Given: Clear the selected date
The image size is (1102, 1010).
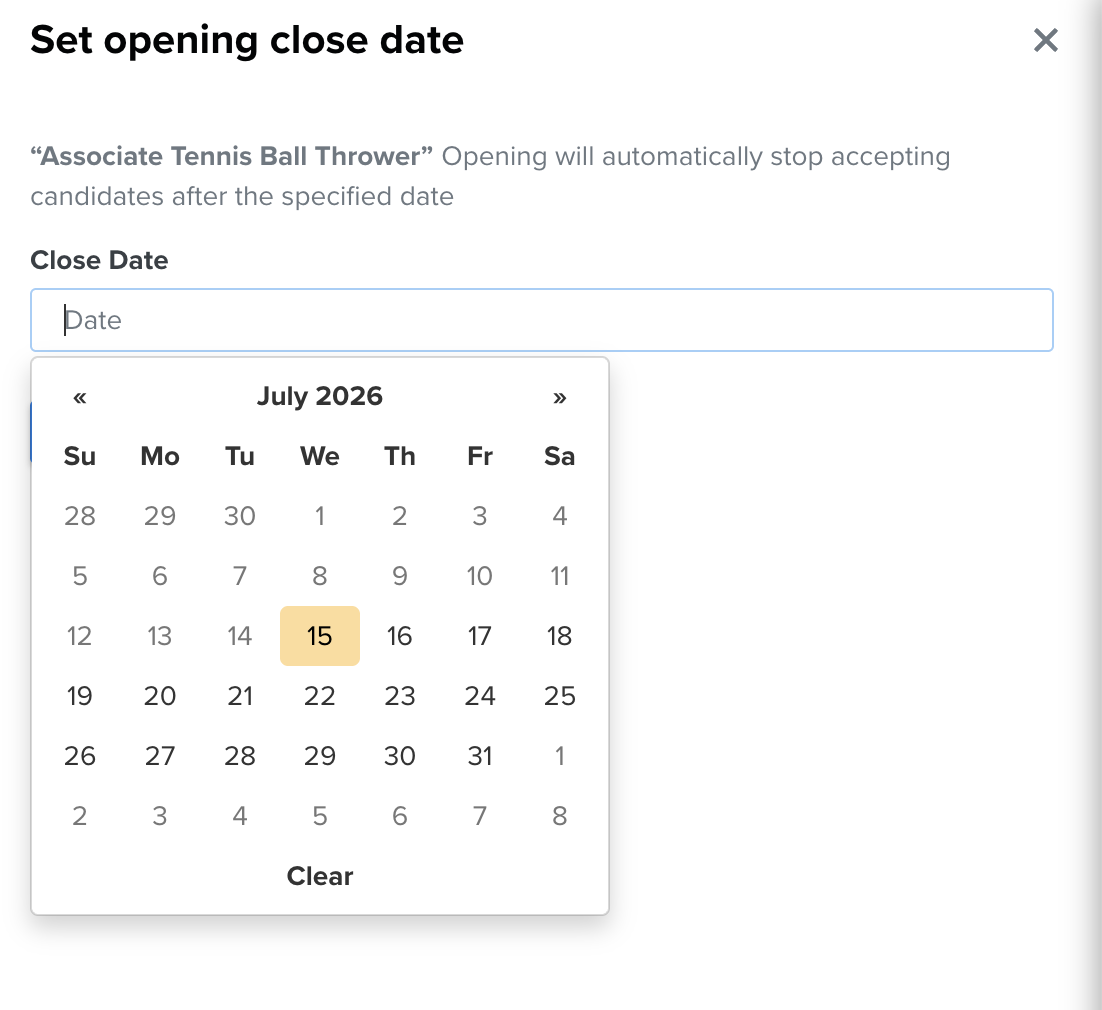Looking at the screenshot, I should coord(320,876).
